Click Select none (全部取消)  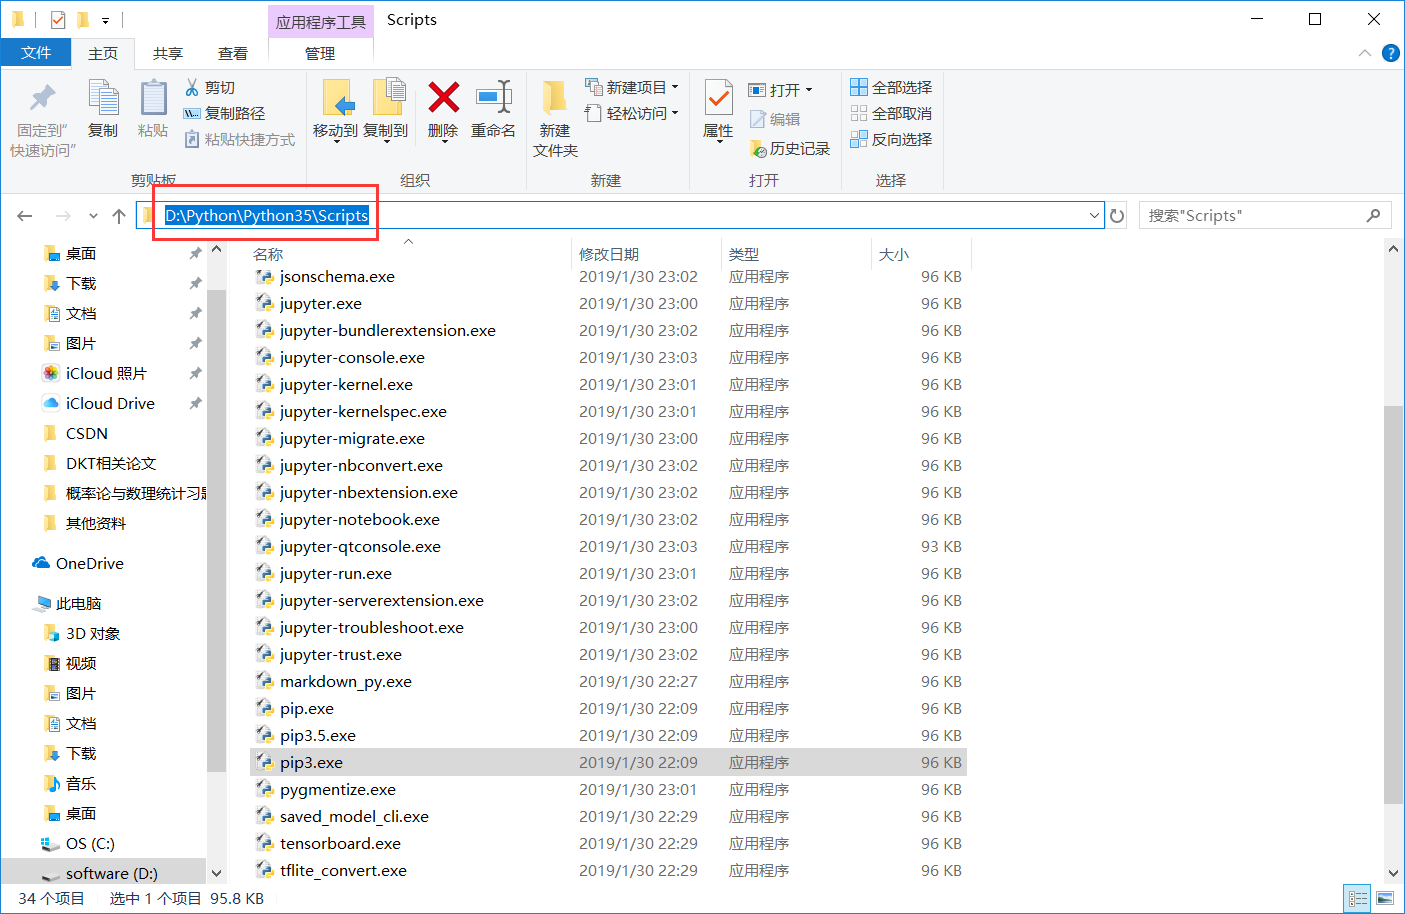click(891, 114)
